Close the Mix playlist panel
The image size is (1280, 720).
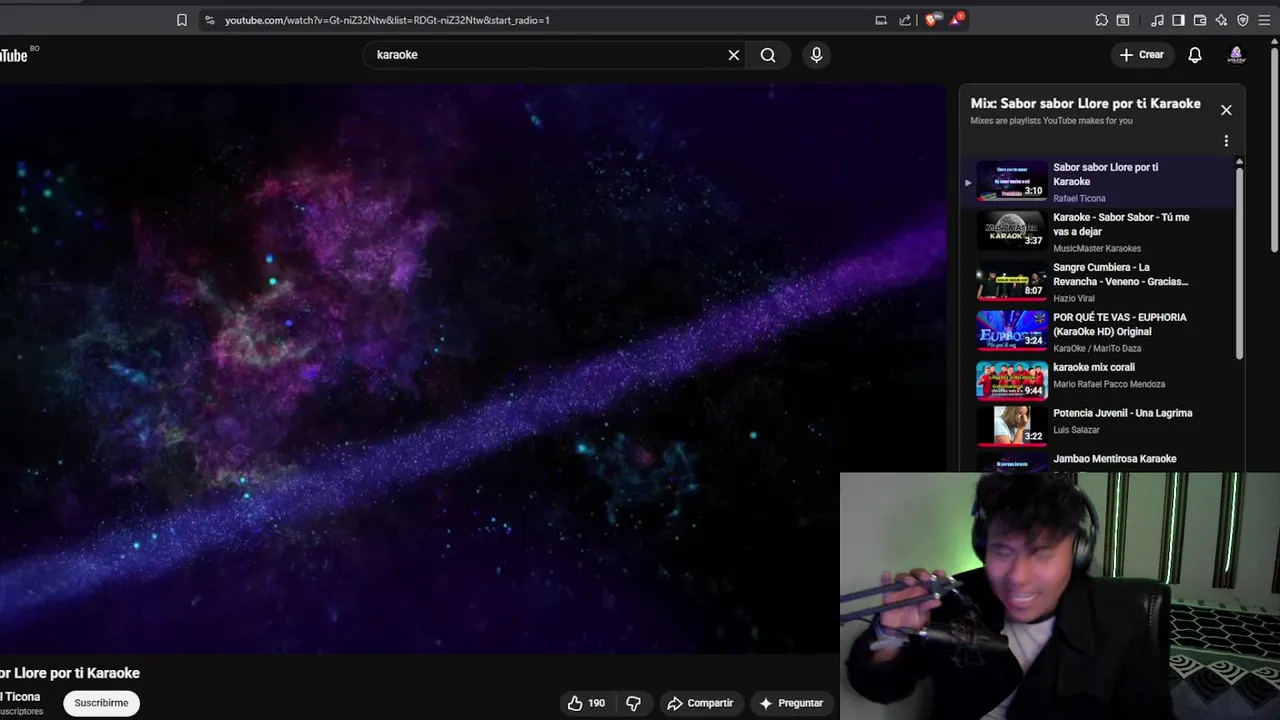tap(1226, 110)
